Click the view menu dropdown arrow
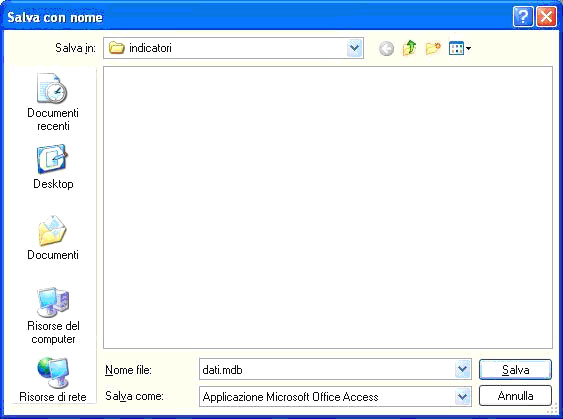This screenshot has height=419, width=563. [x=469, y=48]
